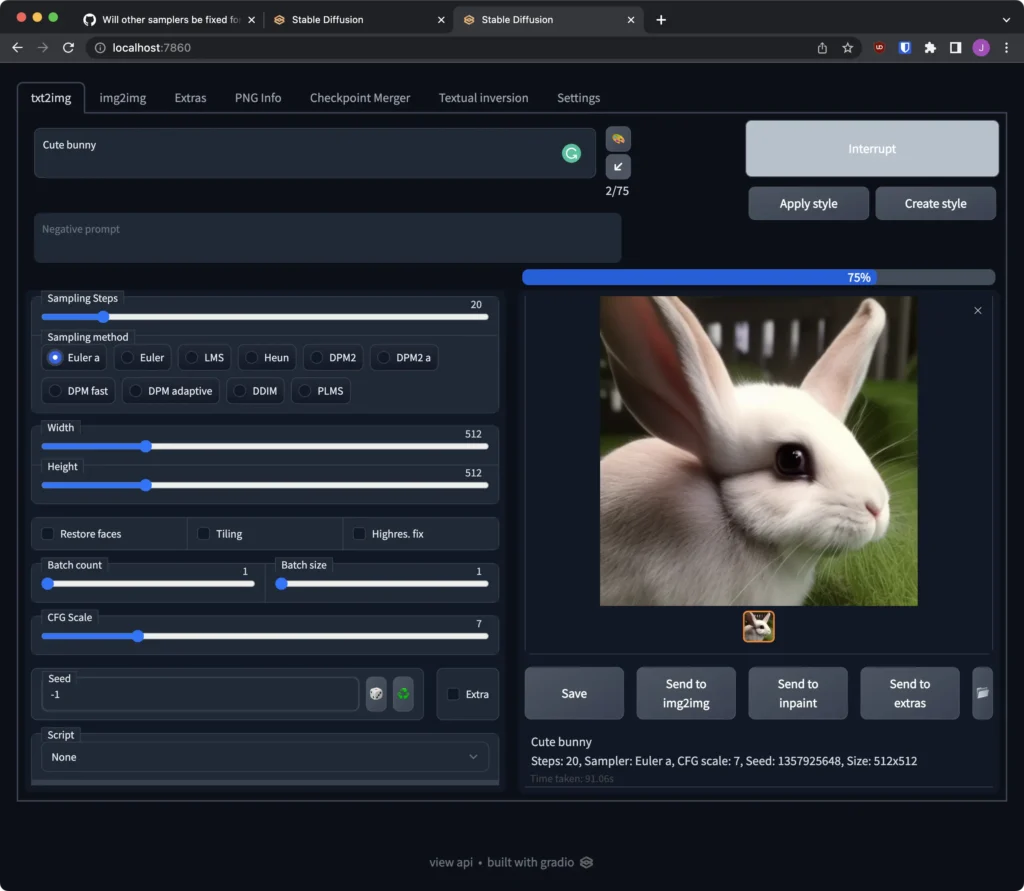Click the dice icon next to Seed
Screen dimensions: 1024x891
coord(376,694)
